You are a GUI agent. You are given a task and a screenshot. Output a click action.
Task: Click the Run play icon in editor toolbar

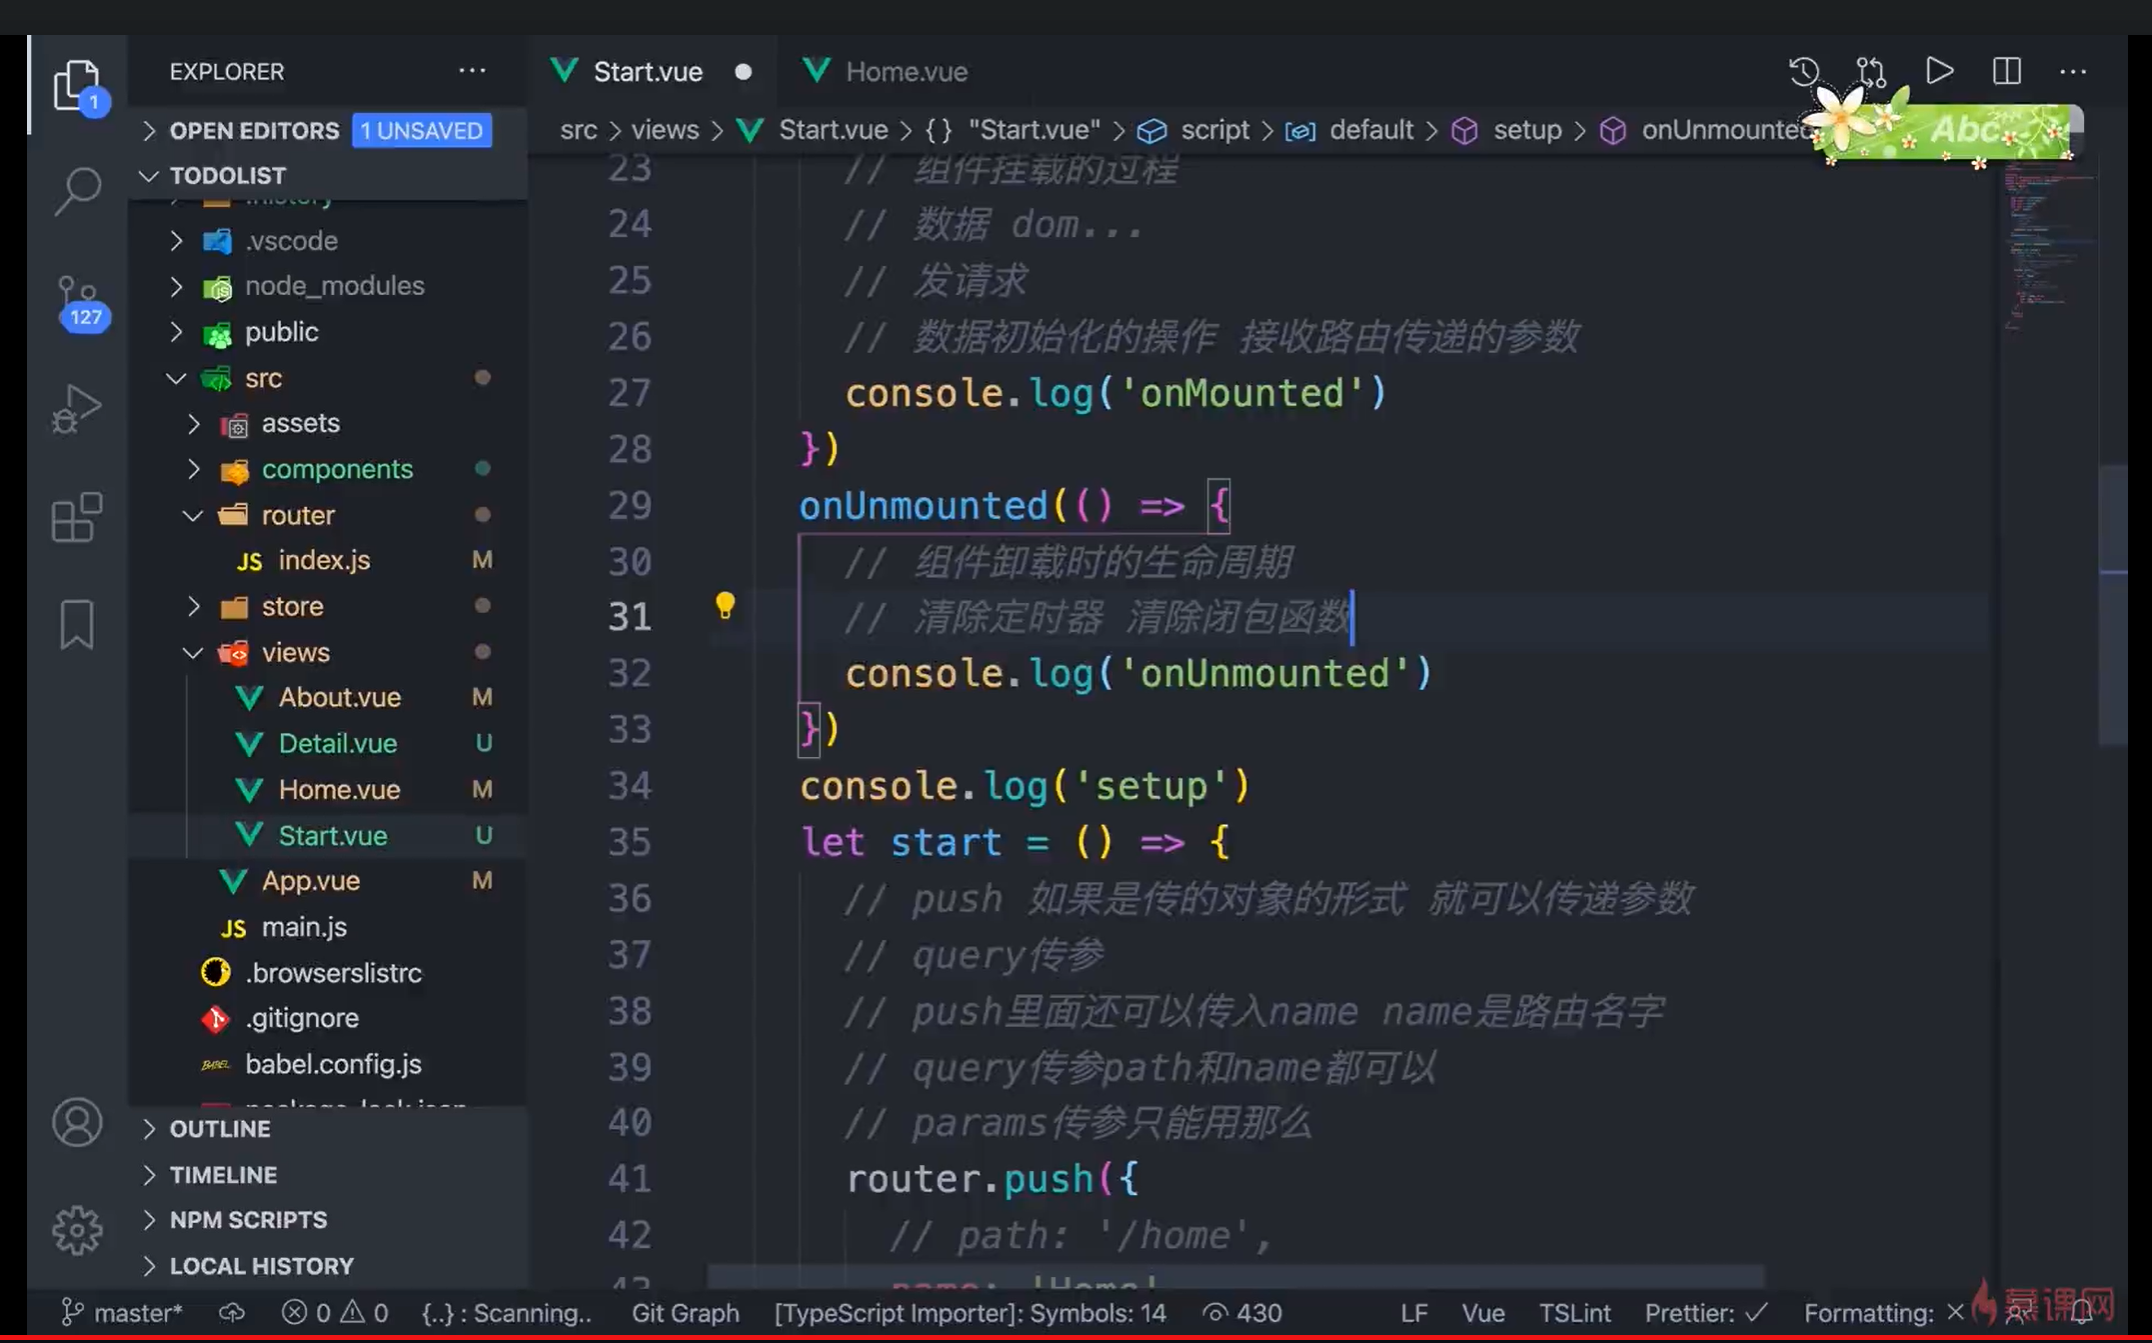coord(1939,71)
